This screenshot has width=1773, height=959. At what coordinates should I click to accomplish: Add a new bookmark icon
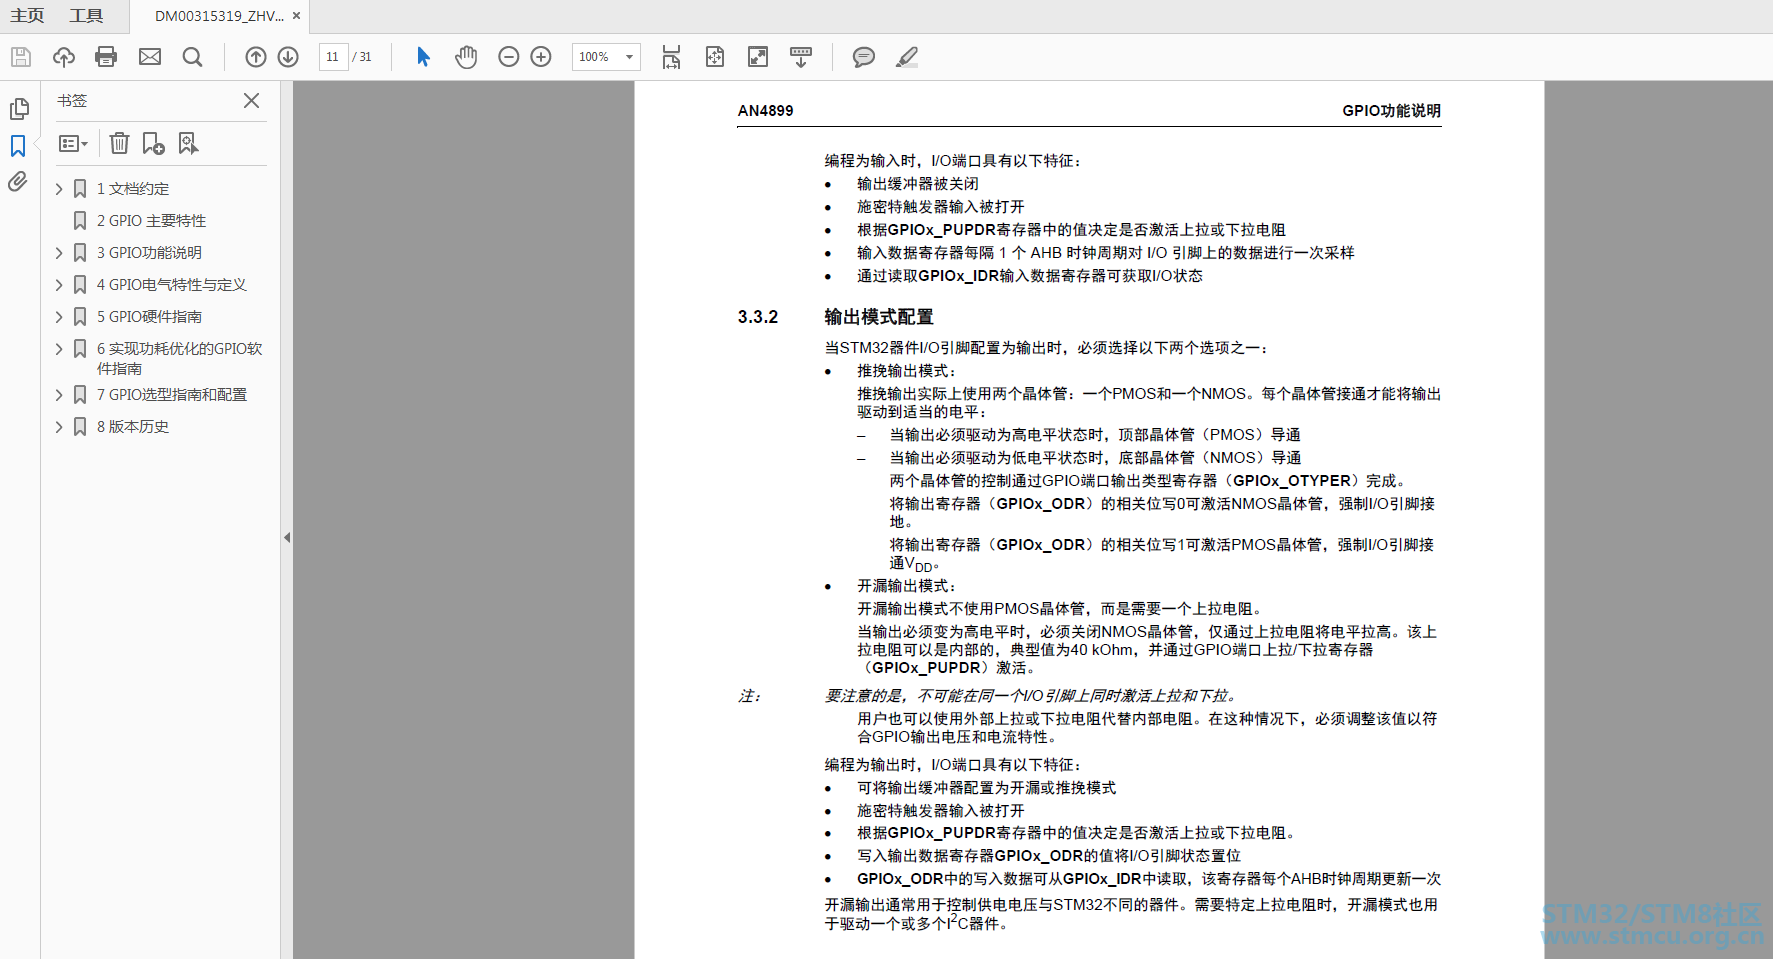(153, 144)
